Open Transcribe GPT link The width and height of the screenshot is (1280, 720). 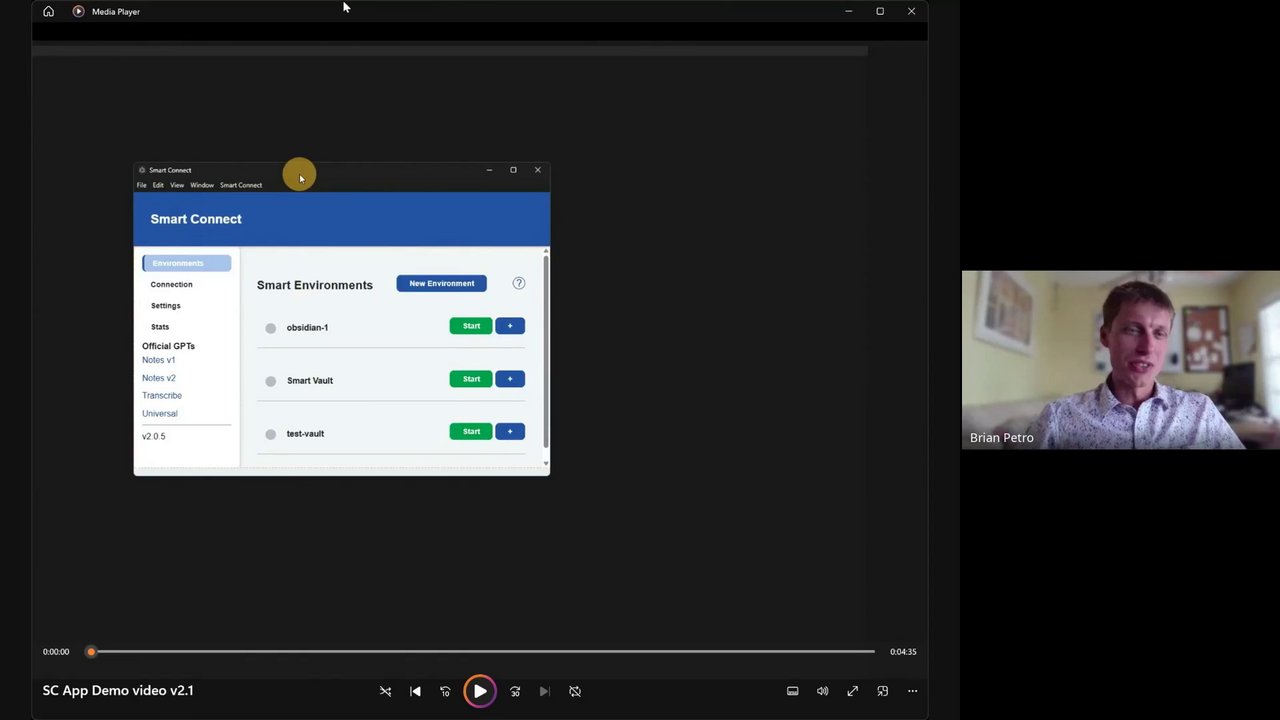(162, 396)
